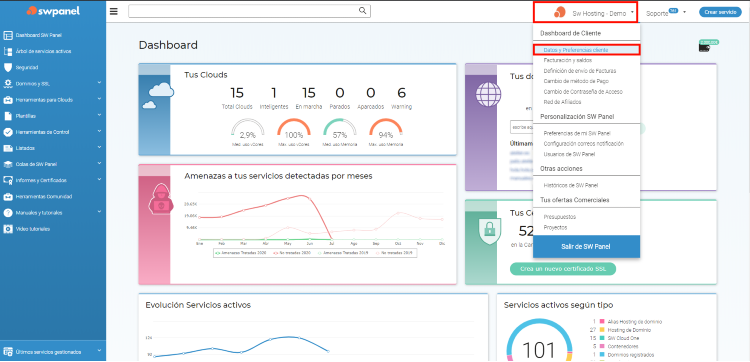
Task: Select Configuración correos notificación
Action: (584, 143)
